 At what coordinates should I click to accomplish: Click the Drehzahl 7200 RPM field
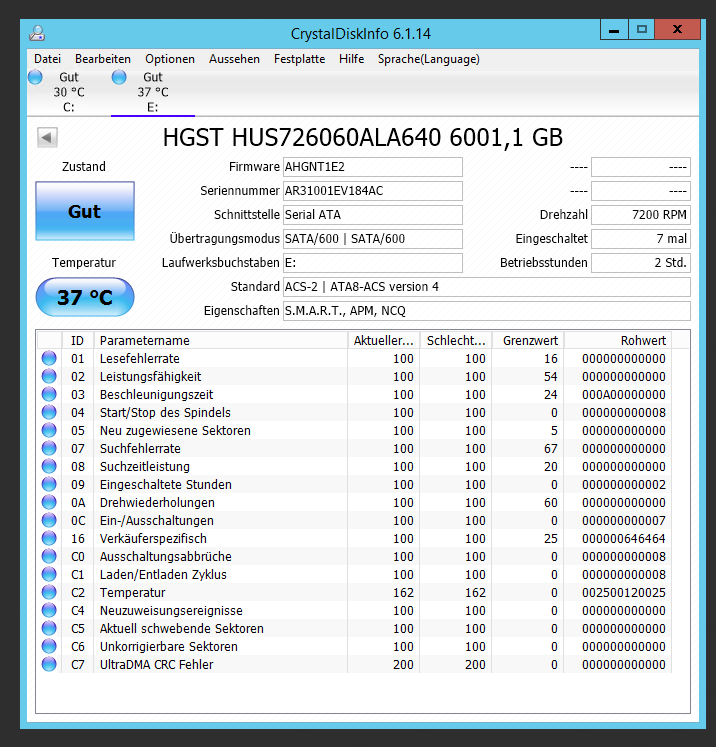pos(641,215)
